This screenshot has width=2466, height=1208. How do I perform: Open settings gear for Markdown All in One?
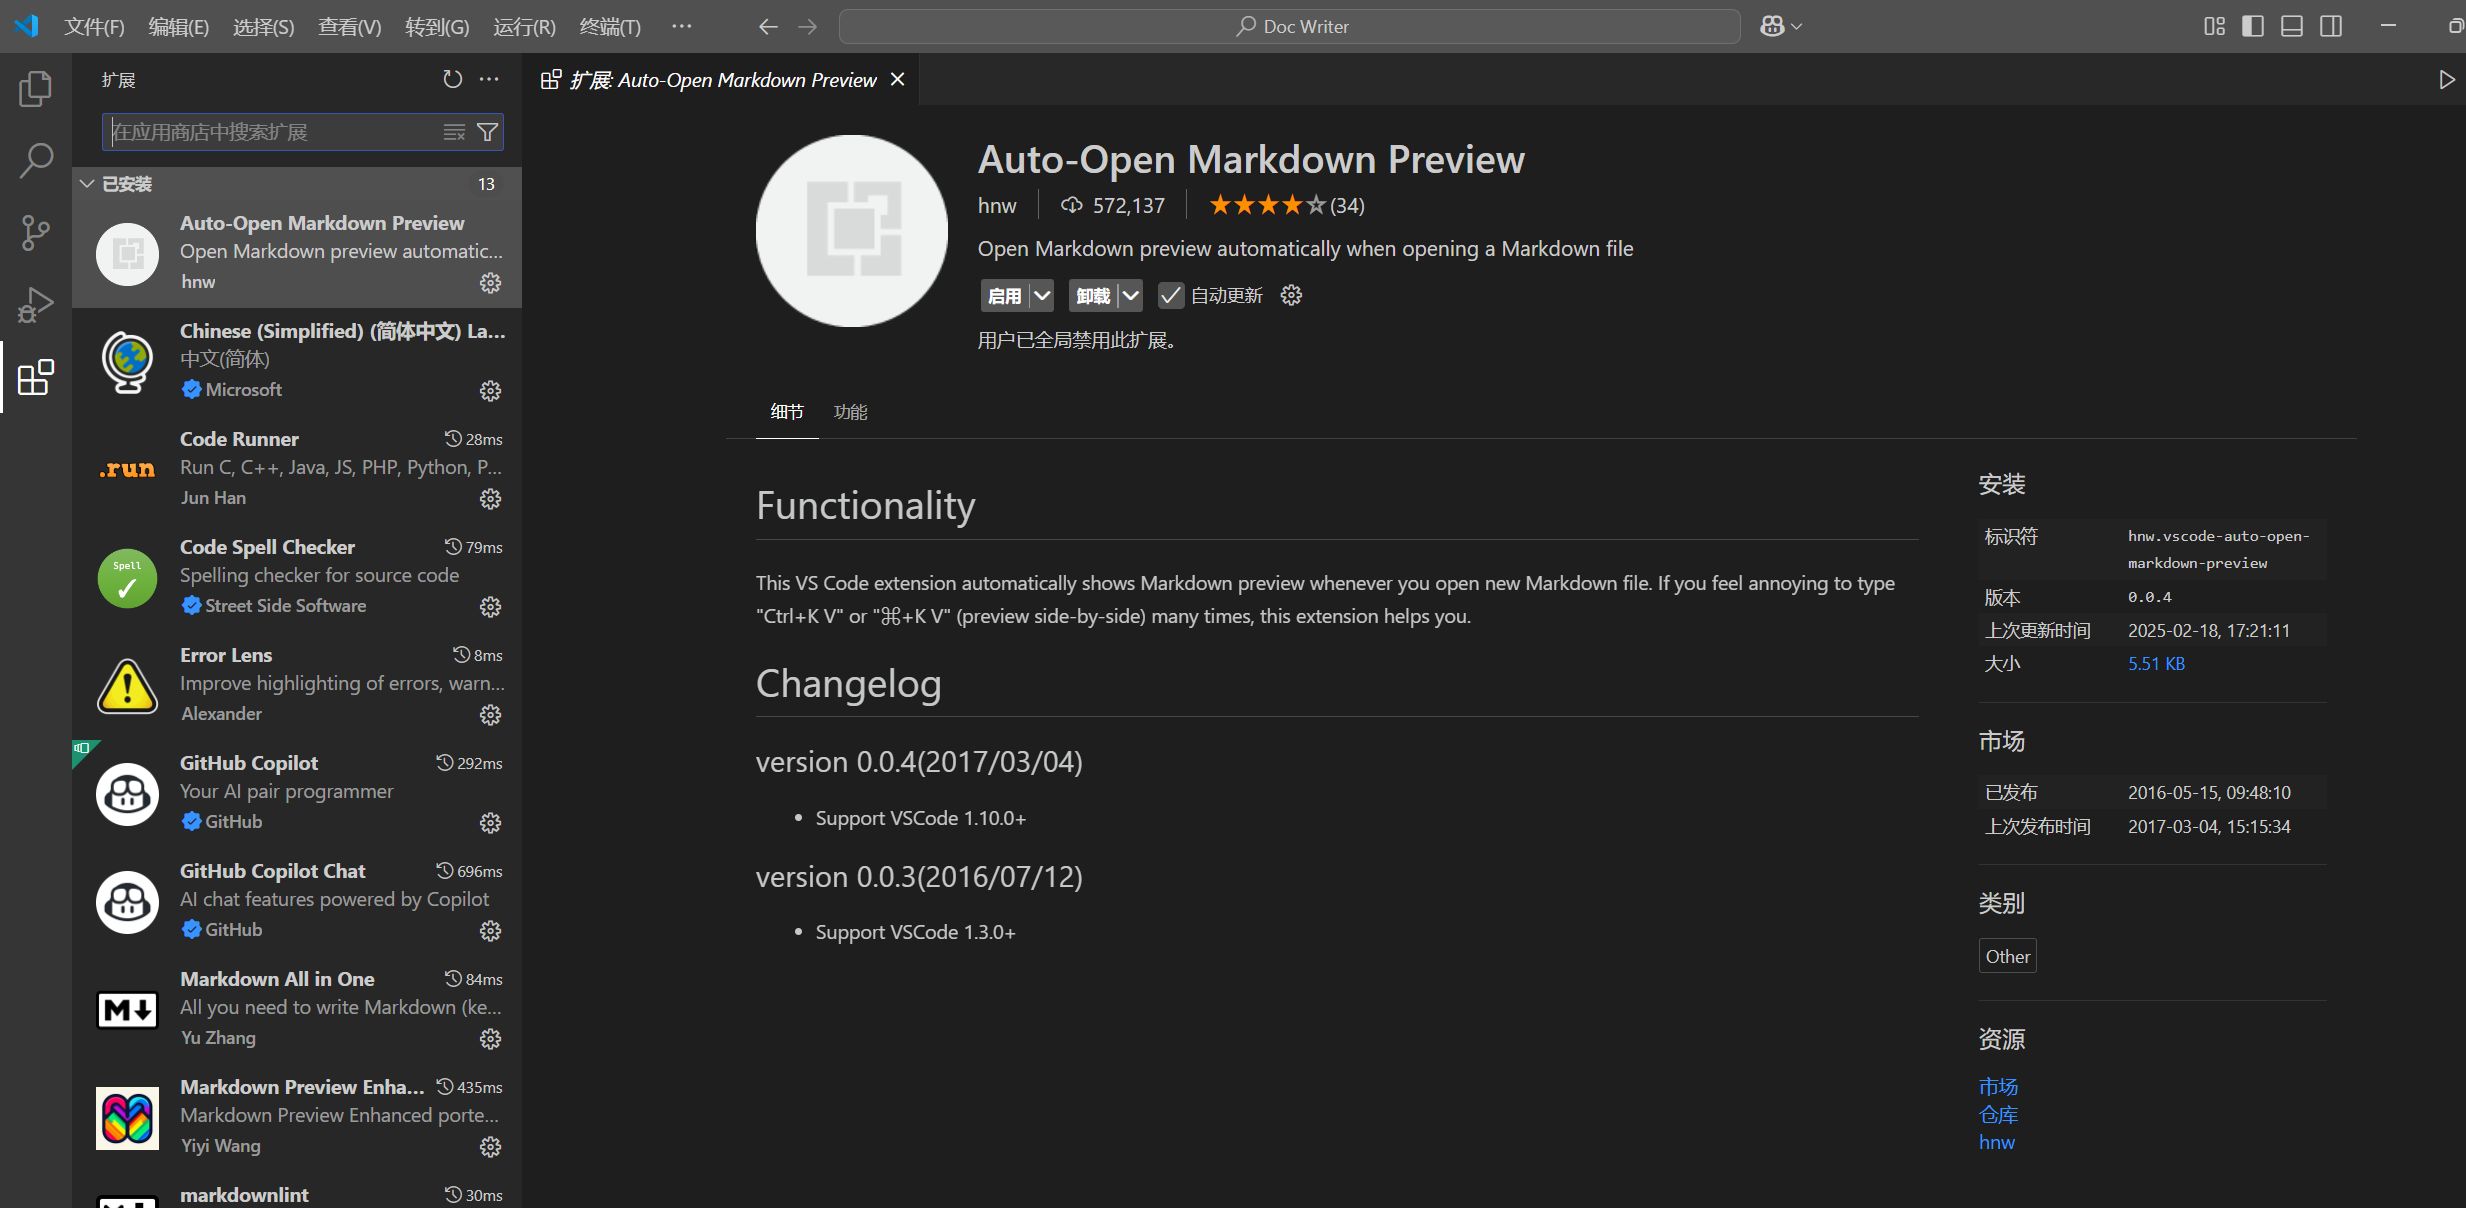pos(490,1039)
